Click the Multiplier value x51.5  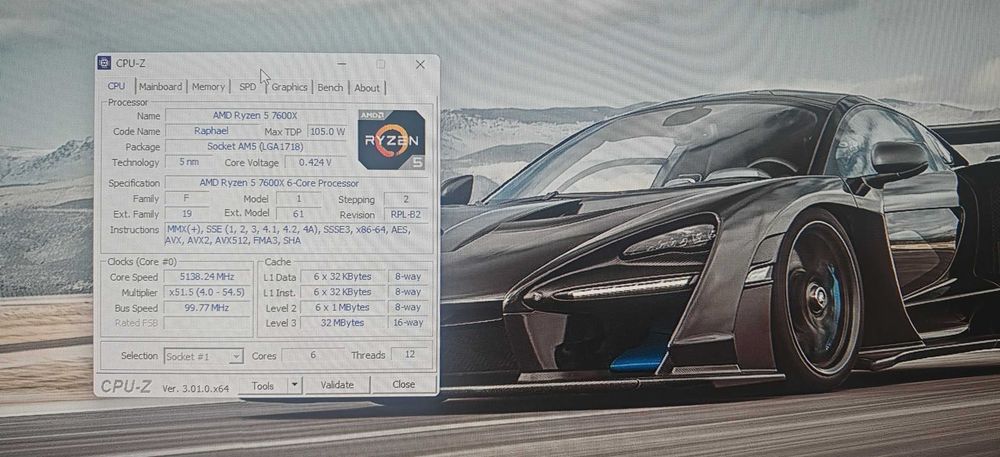tap(208, 292)
